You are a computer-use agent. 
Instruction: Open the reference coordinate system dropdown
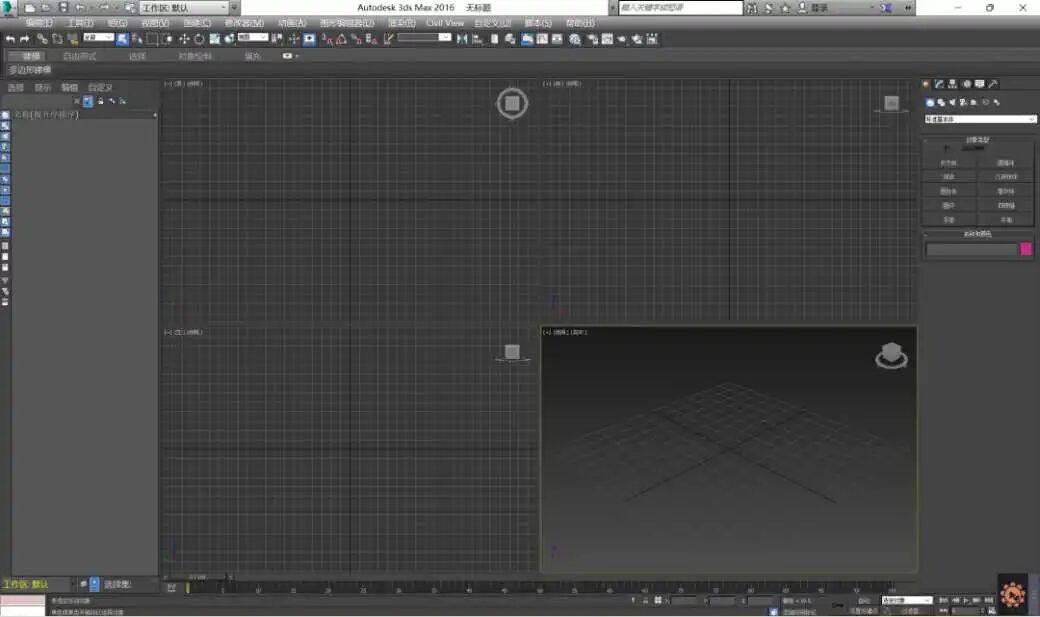pos(253,38)
